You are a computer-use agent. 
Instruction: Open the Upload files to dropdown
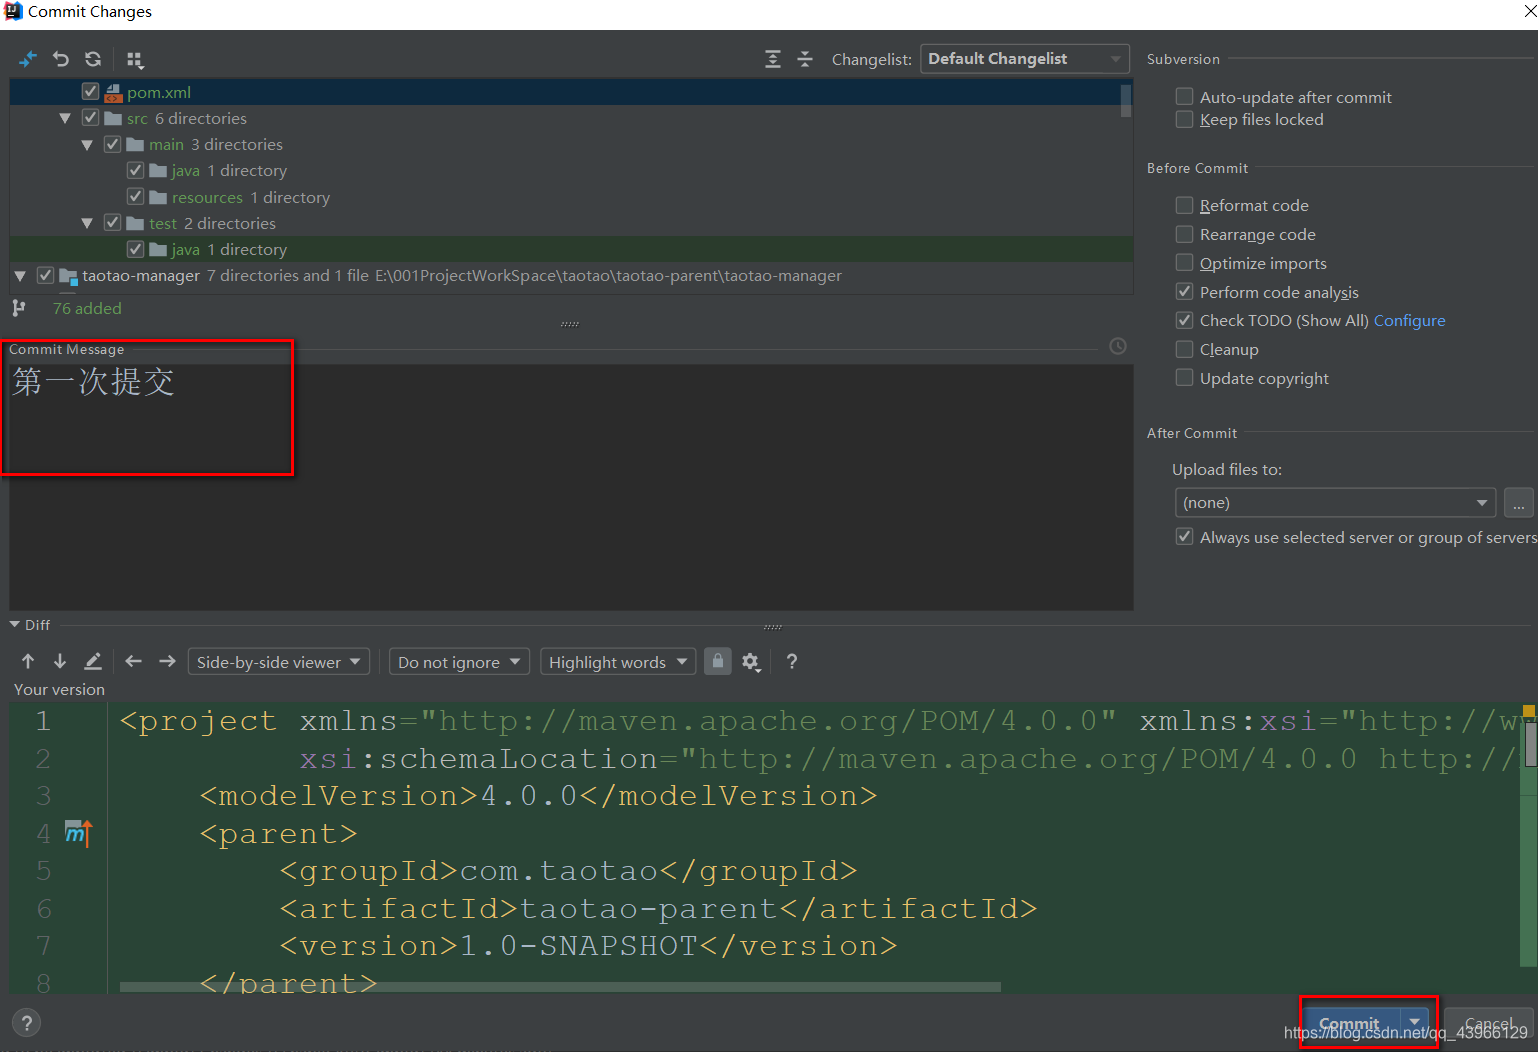point(1335,502)
